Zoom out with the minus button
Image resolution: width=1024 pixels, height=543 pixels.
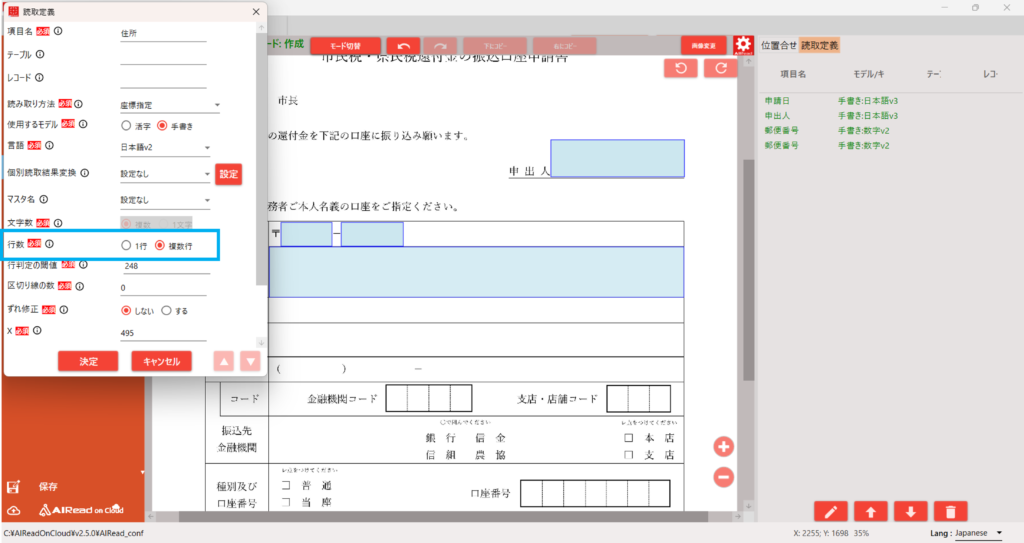pyautogui.click(x=723, y=477)
